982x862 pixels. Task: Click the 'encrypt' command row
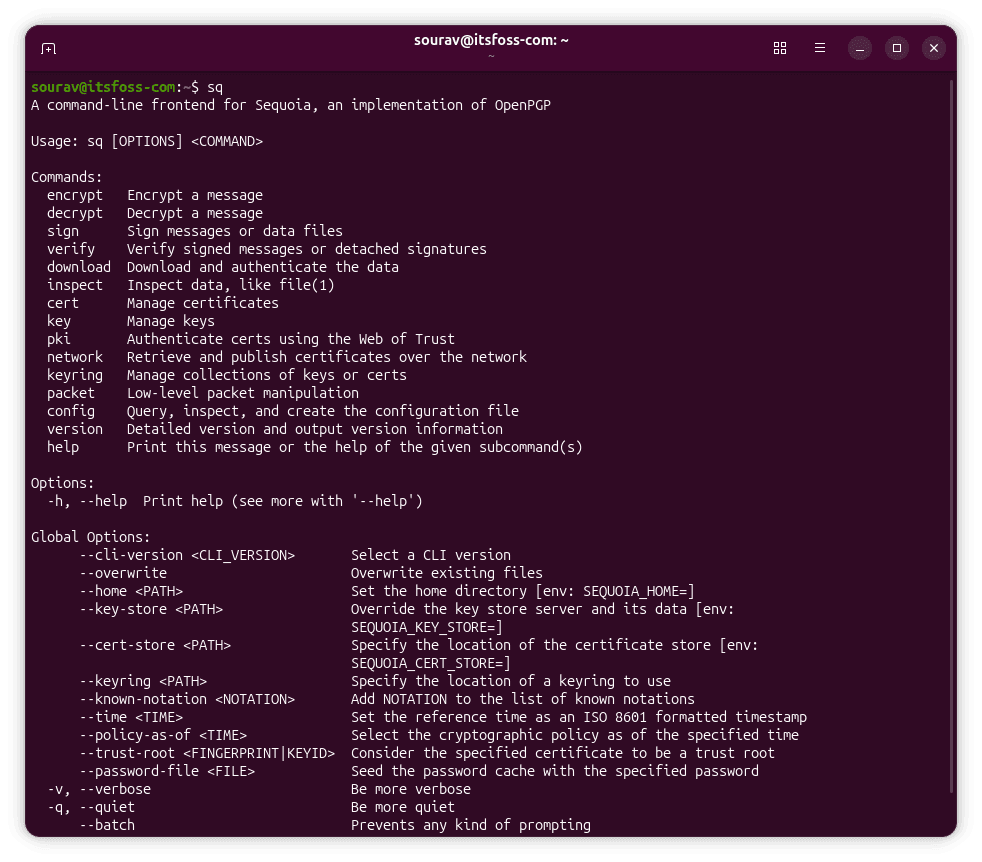(x=155, y=195)
